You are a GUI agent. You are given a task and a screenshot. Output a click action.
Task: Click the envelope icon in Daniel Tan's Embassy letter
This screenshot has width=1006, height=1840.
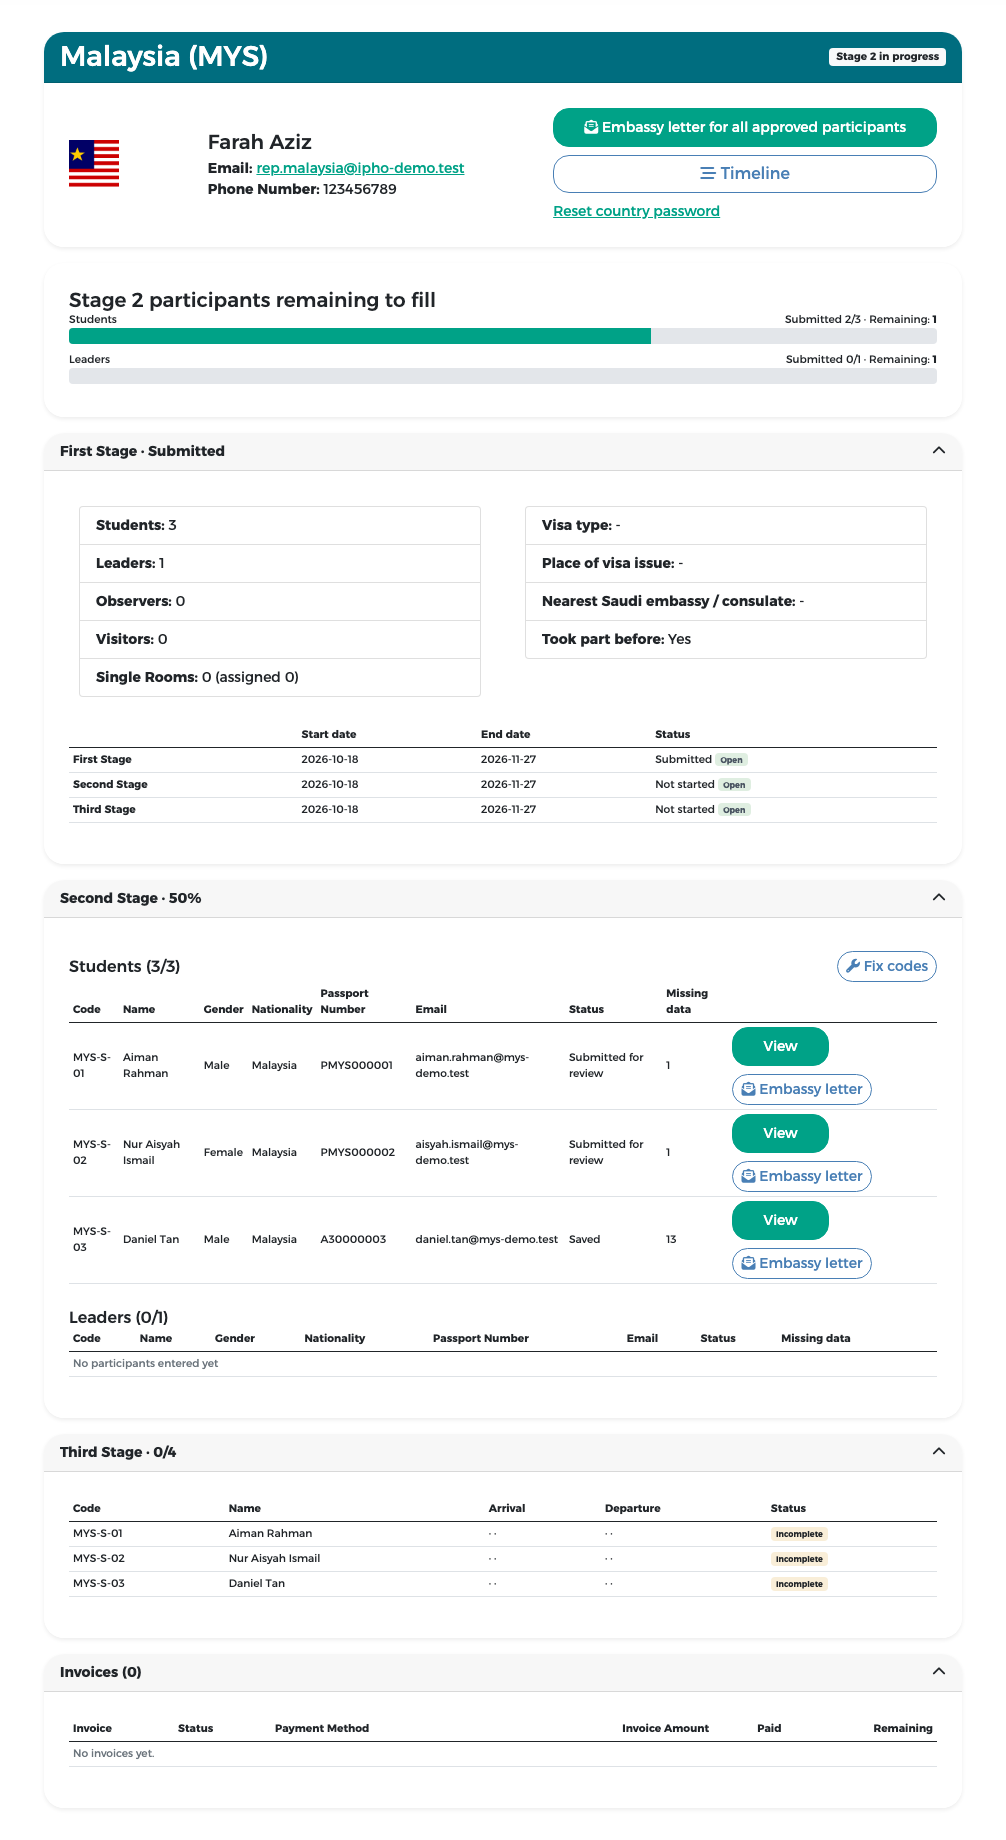pyautogui.click(x=748, y=1263)
